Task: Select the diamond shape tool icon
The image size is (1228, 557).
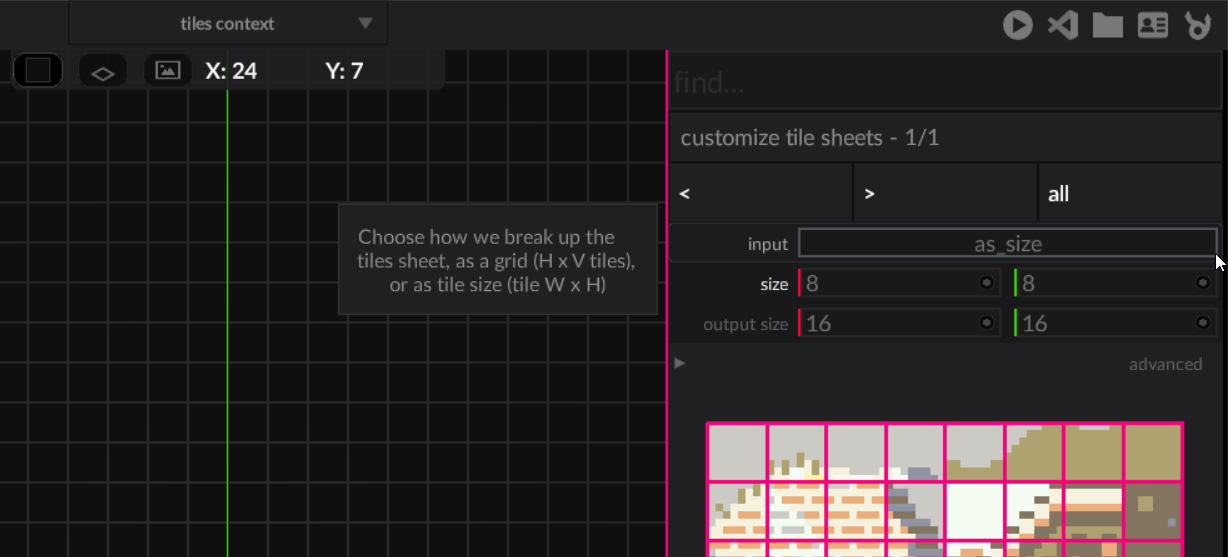Action: [x=103, y=72]
